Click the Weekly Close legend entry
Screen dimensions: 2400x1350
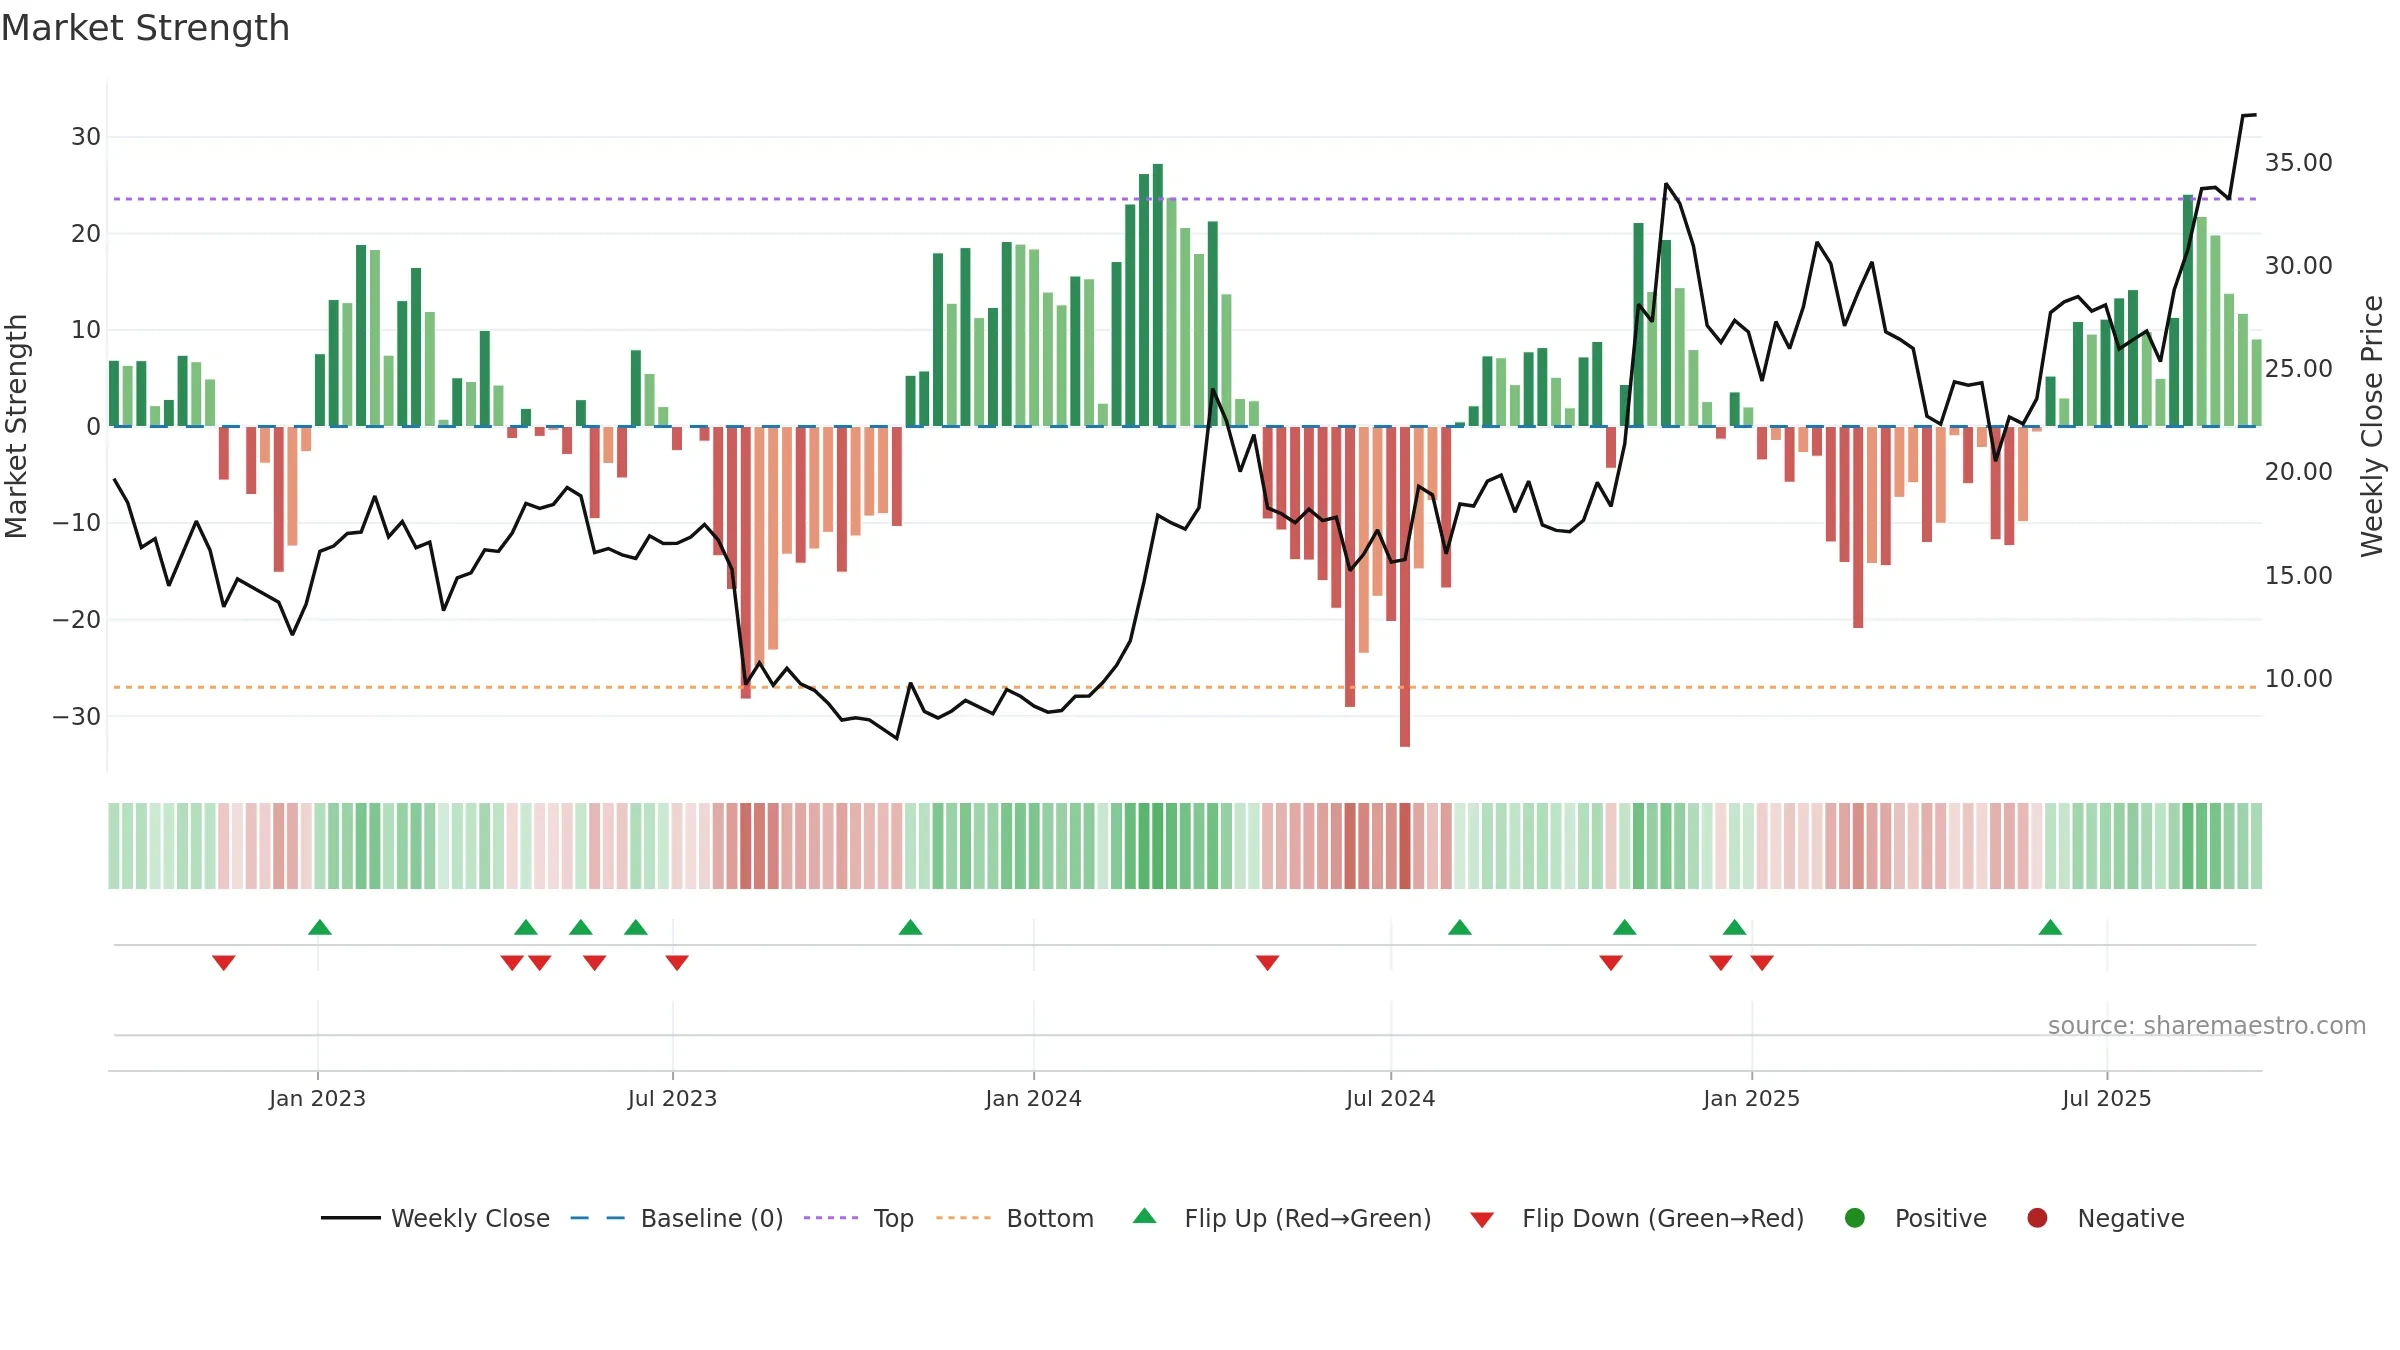(x=435, y=1218)
